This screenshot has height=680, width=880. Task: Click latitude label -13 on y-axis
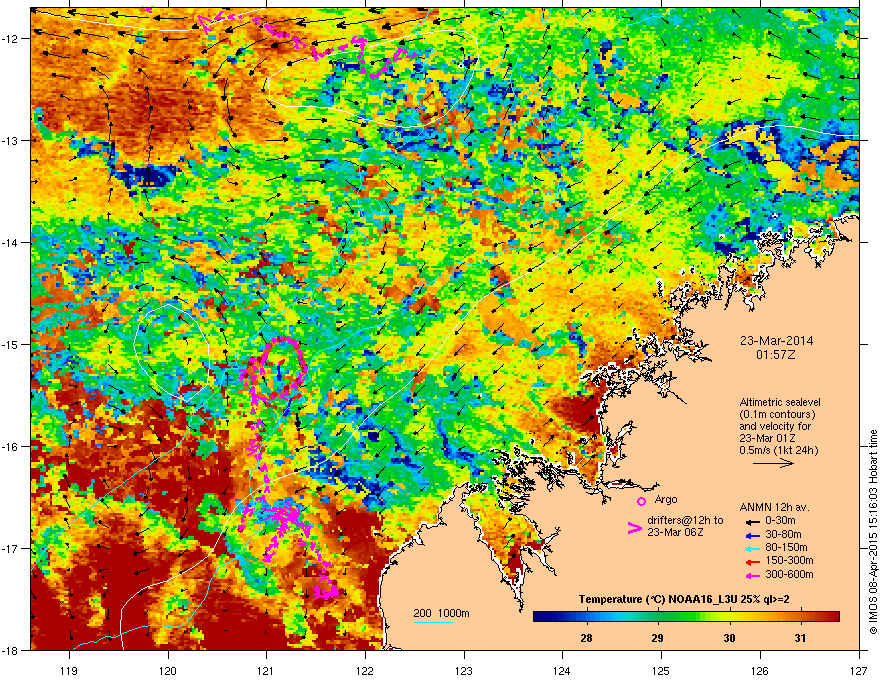click(x=10, y=141)
